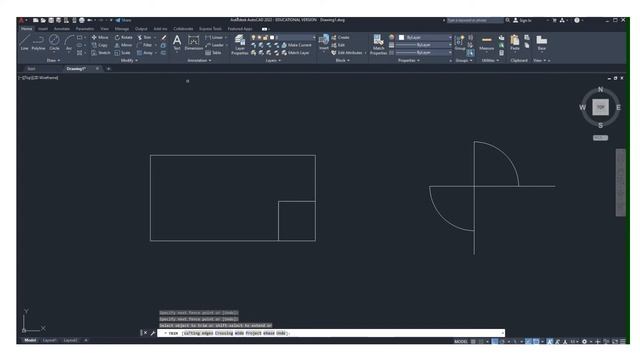This screenshot has height=360, width=640.
Task: Open the Manage ribbon tab
Action: (122, 29)
